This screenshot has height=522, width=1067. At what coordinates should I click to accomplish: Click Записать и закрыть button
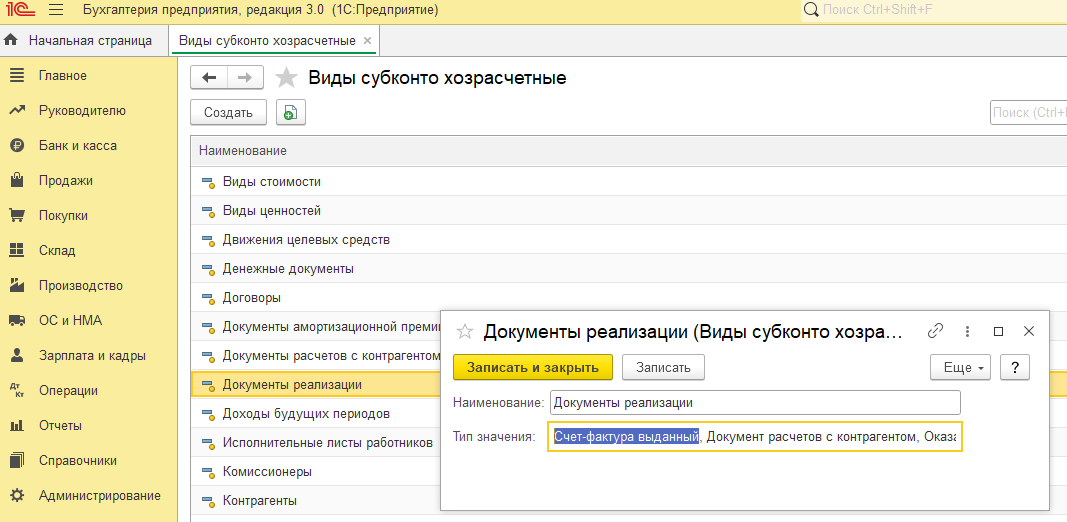(x=533, y=368)
